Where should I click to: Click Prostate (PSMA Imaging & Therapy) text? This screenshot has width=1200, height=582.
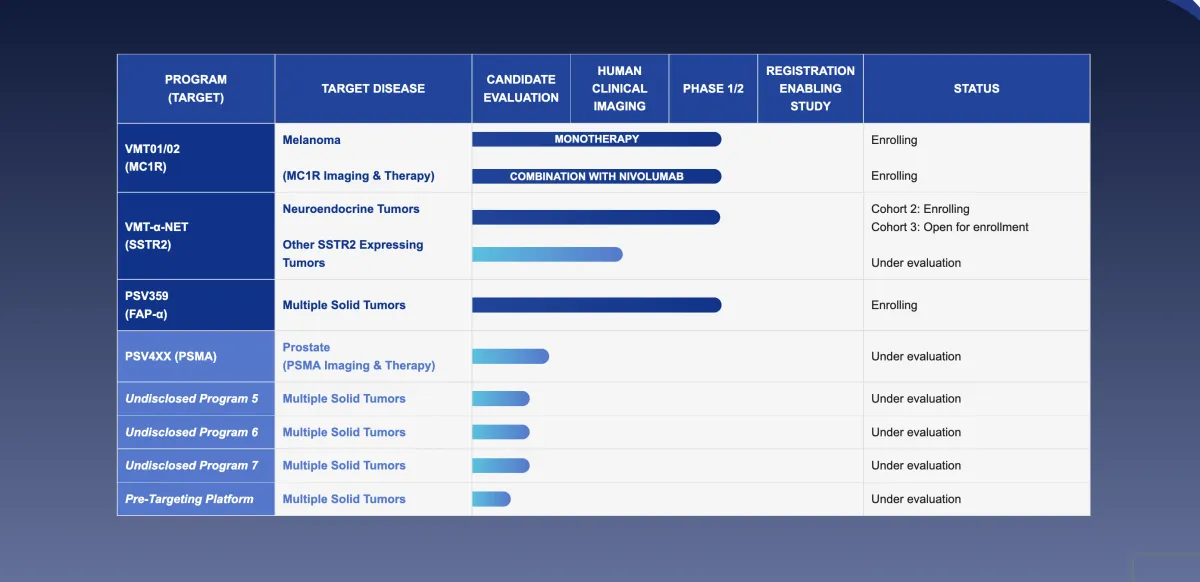coord(358,357)
